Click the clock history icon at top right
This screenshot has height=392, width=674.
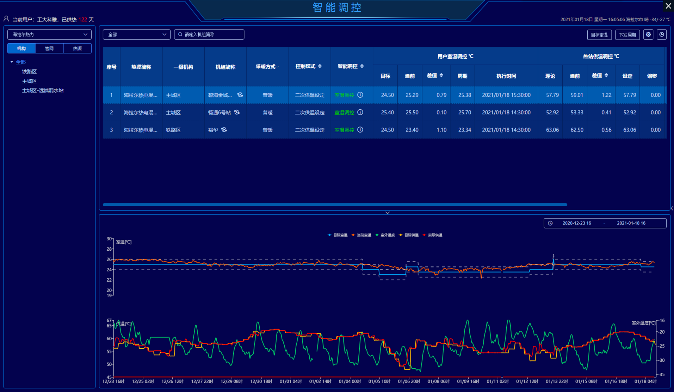point(662,35)
